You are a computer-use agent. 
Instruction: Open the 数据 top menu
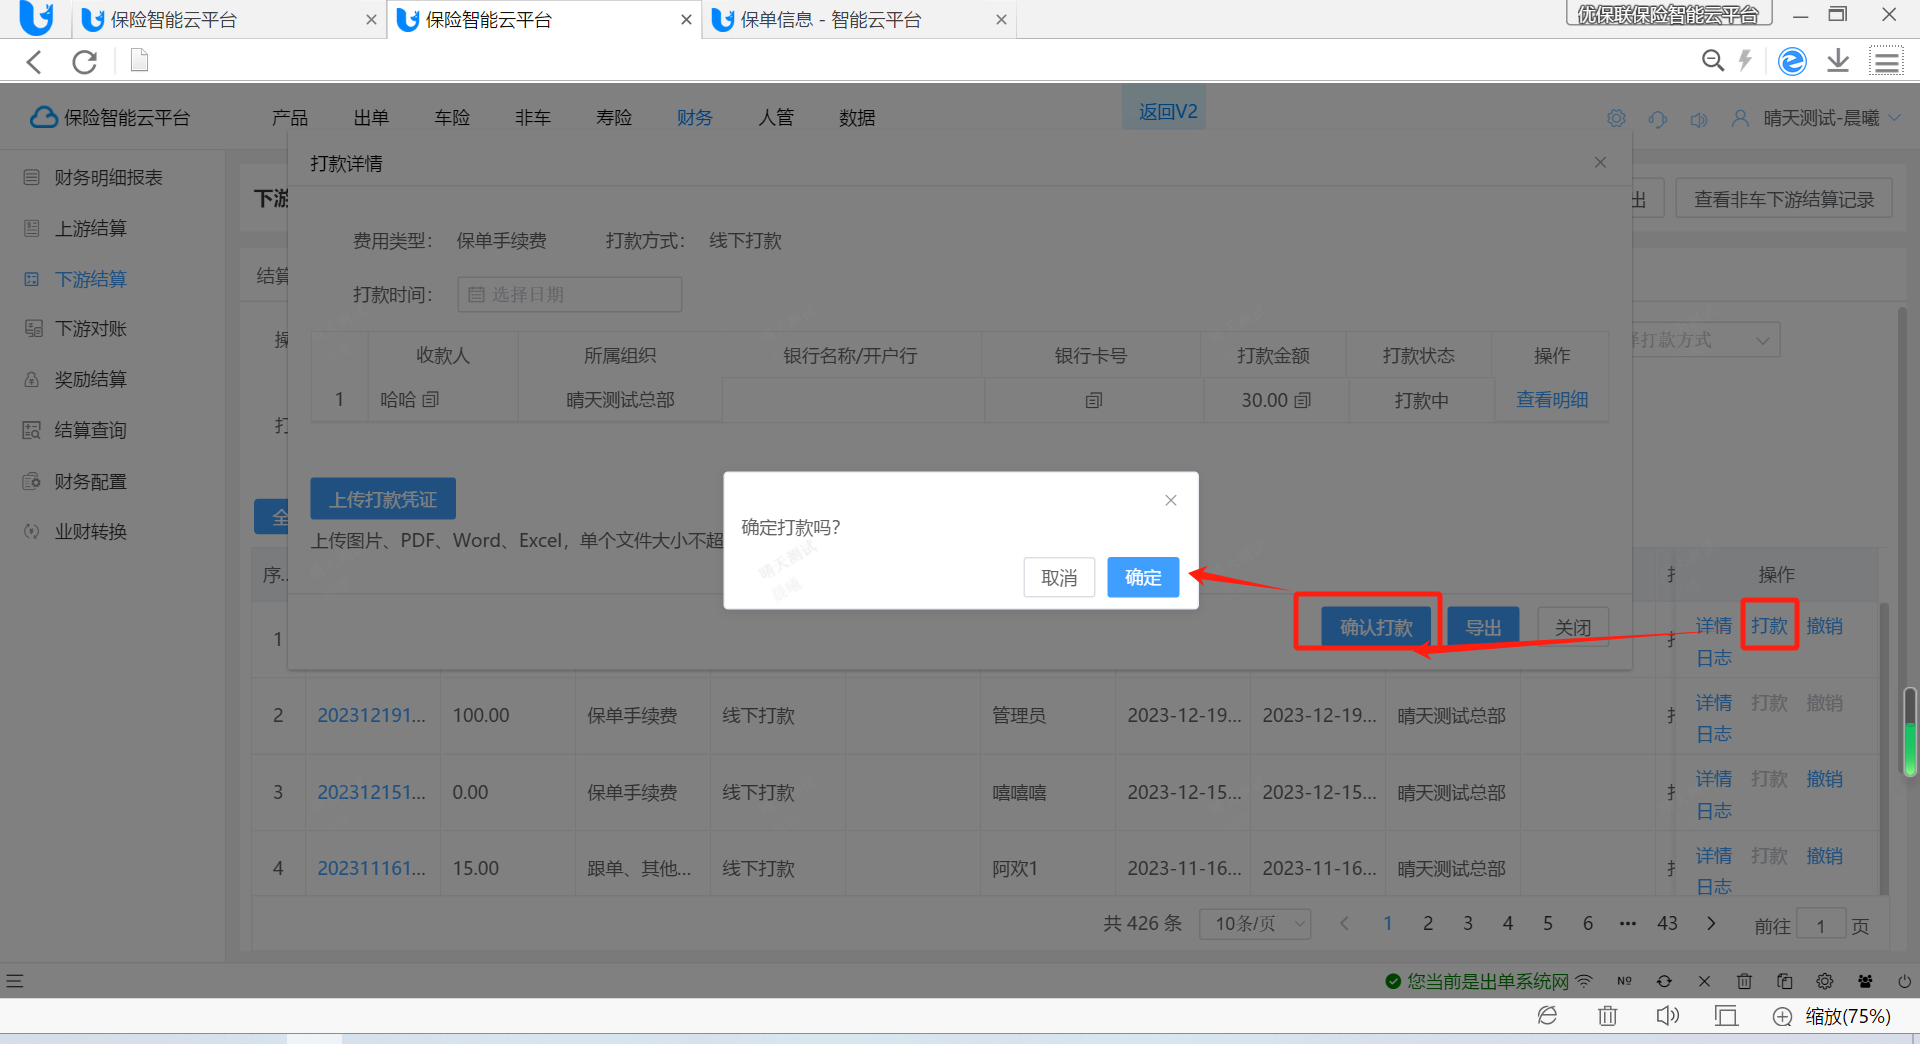pyautogui.click(x=857, y=118)
